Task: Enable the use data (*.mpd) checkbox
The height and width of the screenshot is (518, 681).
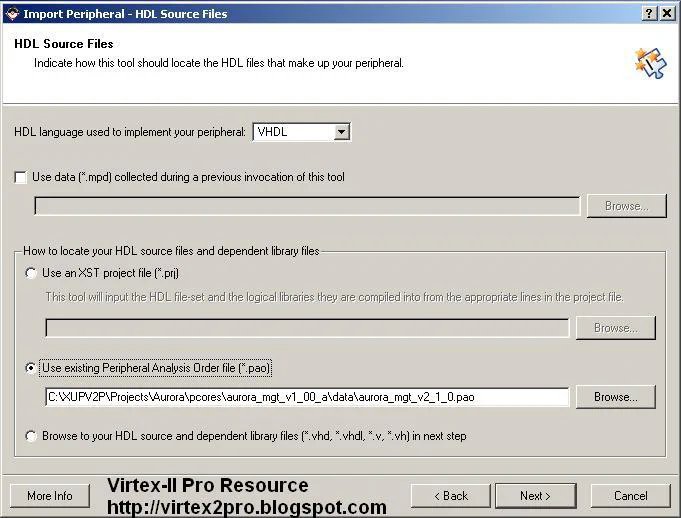Action: [21, 178]
